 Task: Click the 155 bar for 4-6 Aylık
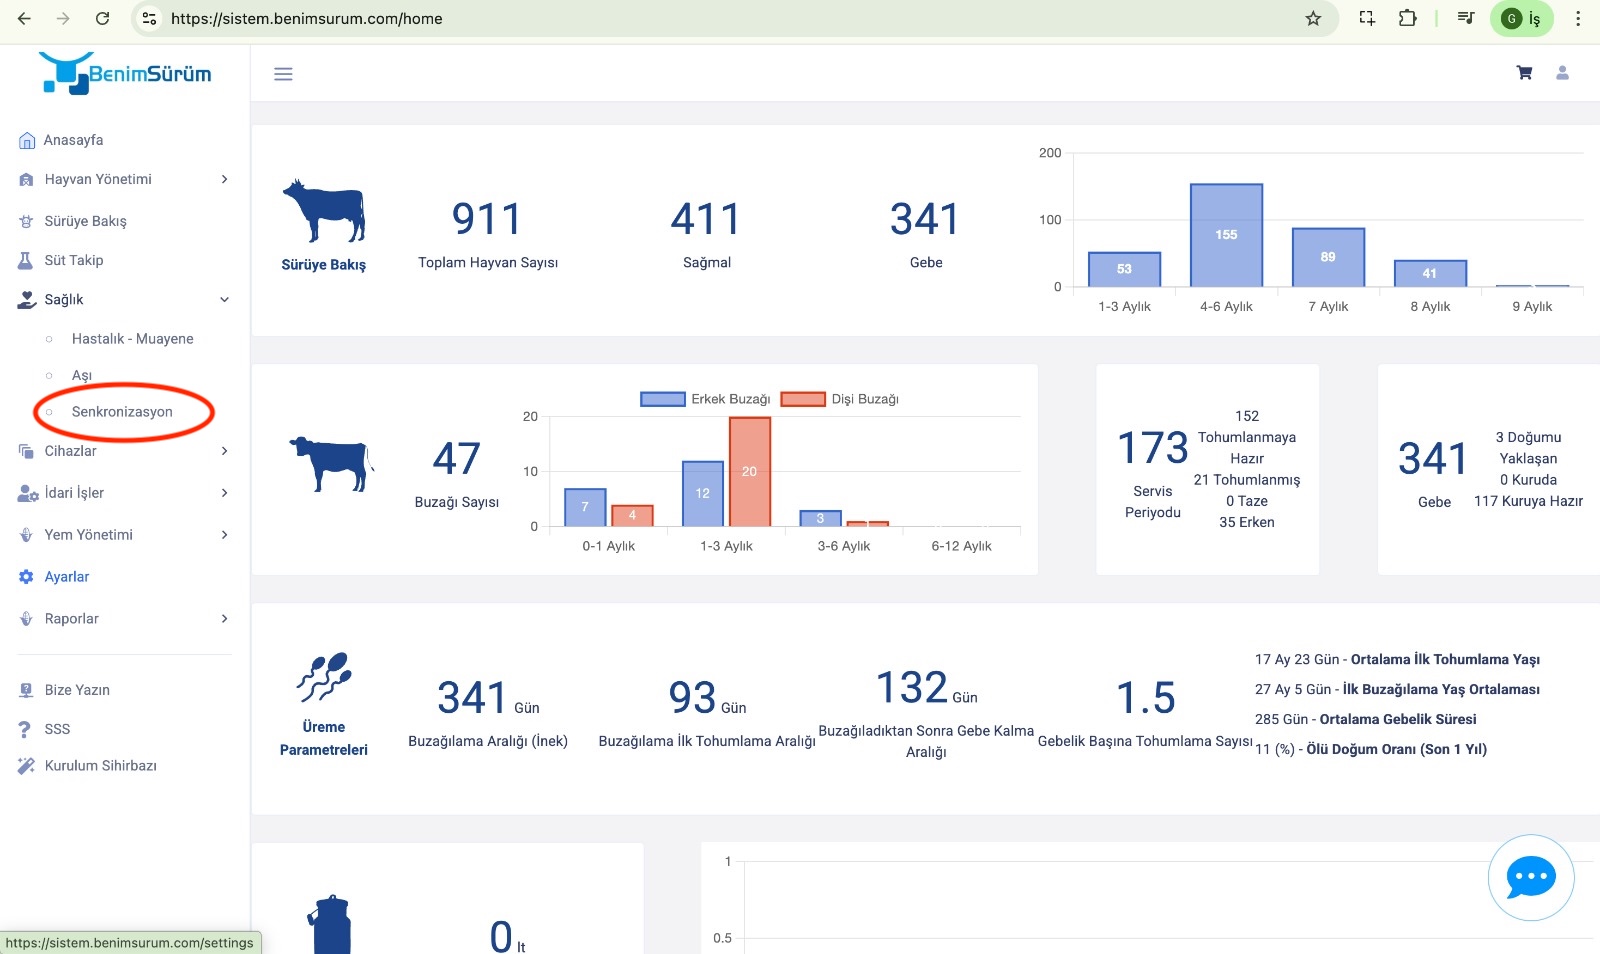pos(1226,235)
